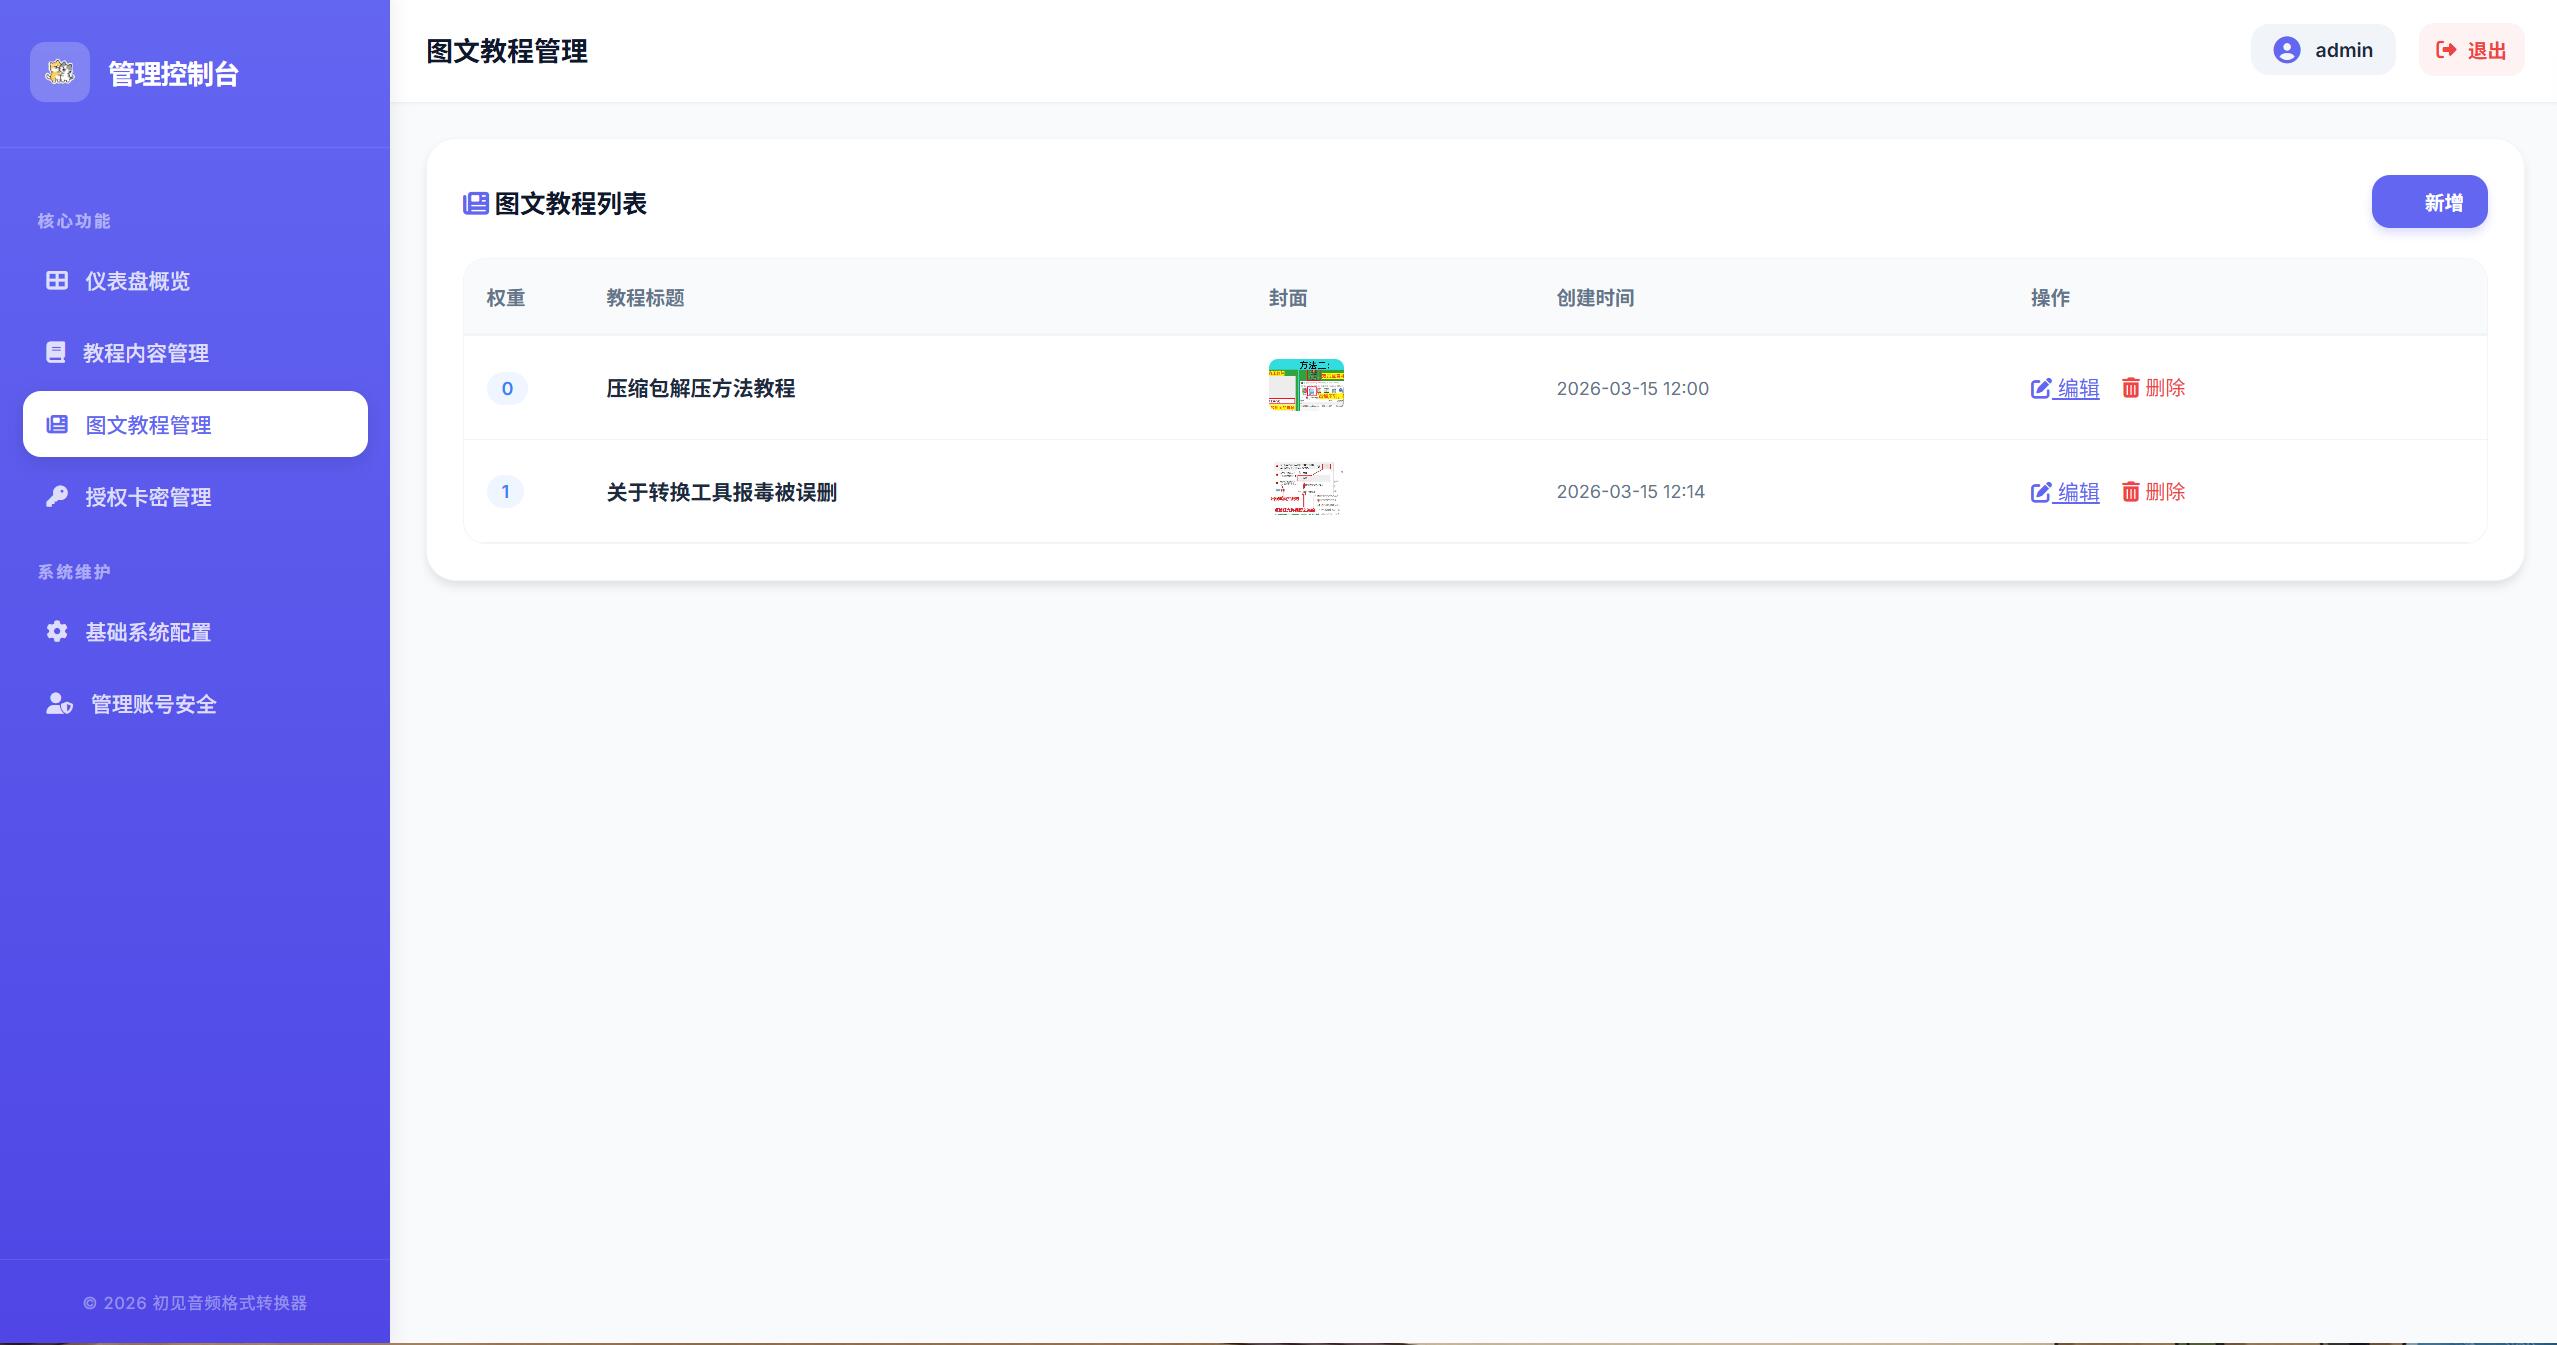Click the 教程内容管理 book icon
The image size is (2557, 1345).
(57, 352)
